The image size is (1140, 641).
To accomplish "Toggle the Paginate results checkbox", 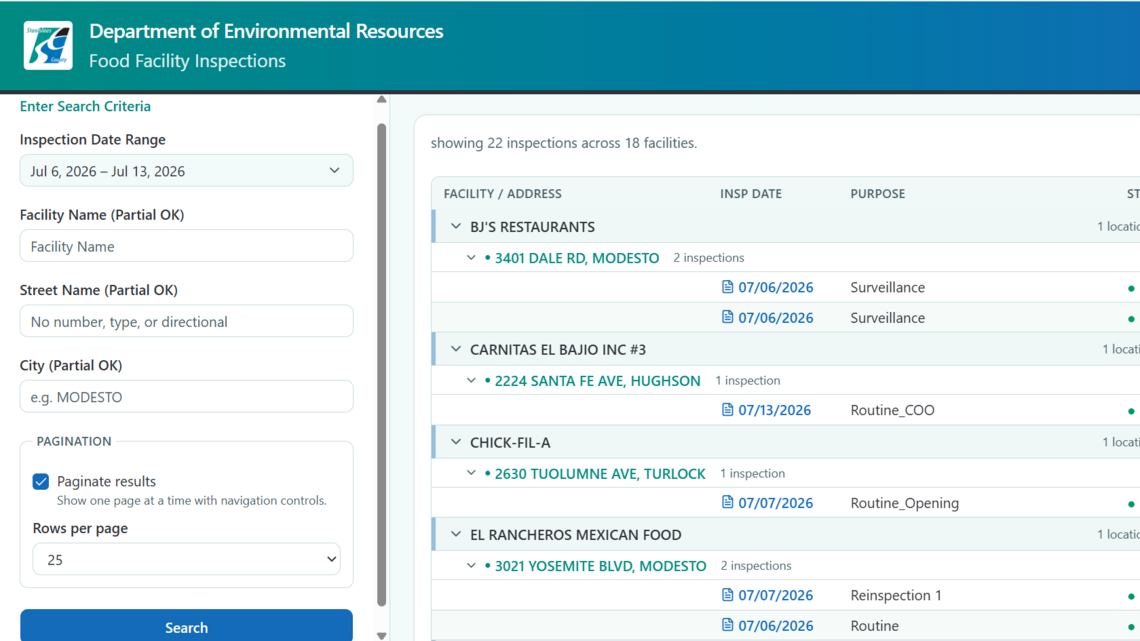I will [41, 481].
